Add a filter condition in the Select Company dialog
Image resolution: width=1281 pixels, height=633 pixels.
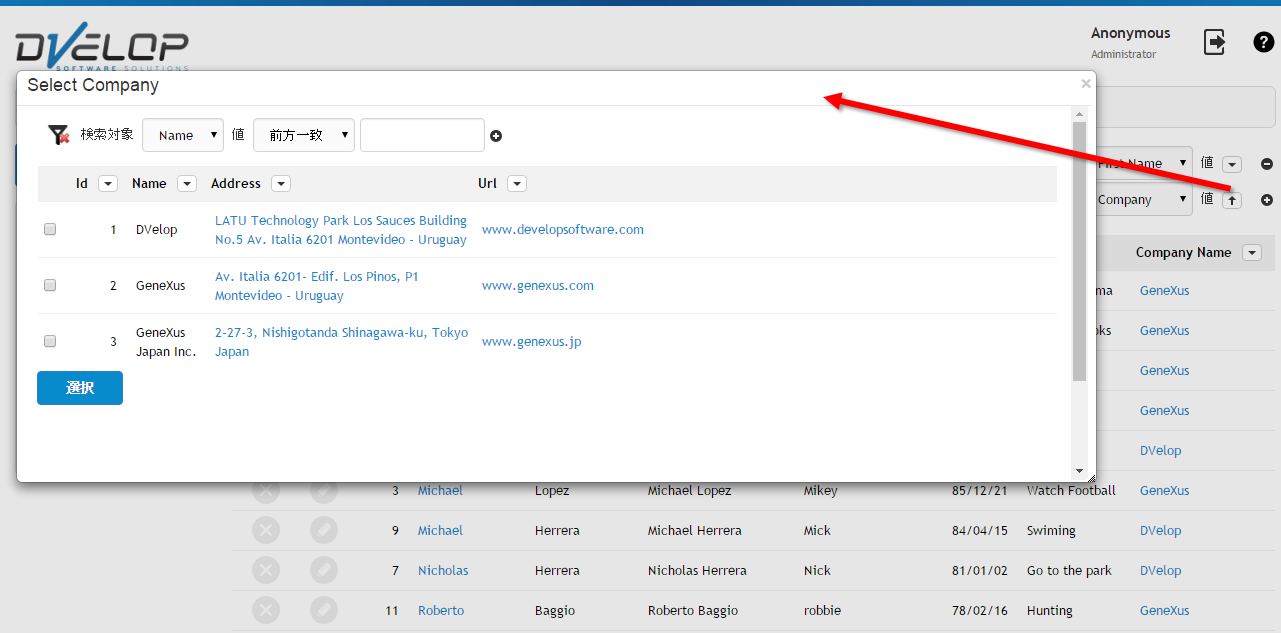(x=496, y=136)
